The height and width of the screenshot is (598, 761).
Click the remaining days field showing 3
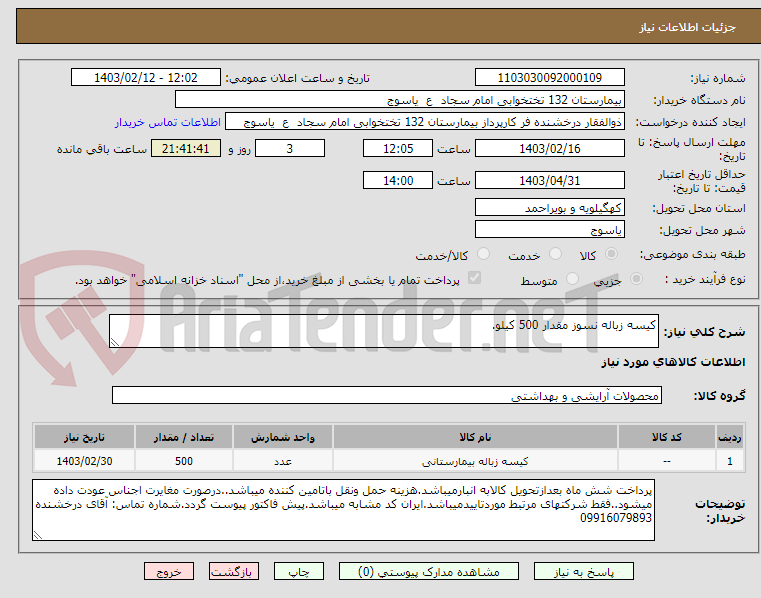(290, 149)
